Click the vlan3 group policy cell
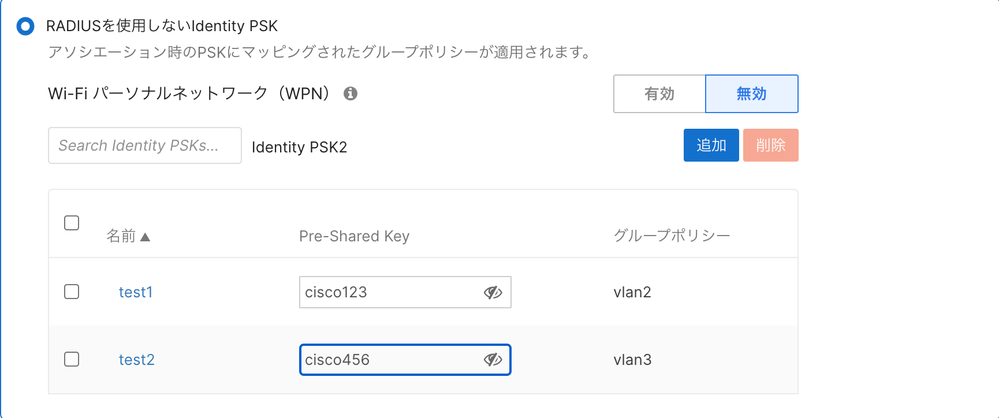Image resolution: width=999 pixels, height=418 pixels. point(633,359)
